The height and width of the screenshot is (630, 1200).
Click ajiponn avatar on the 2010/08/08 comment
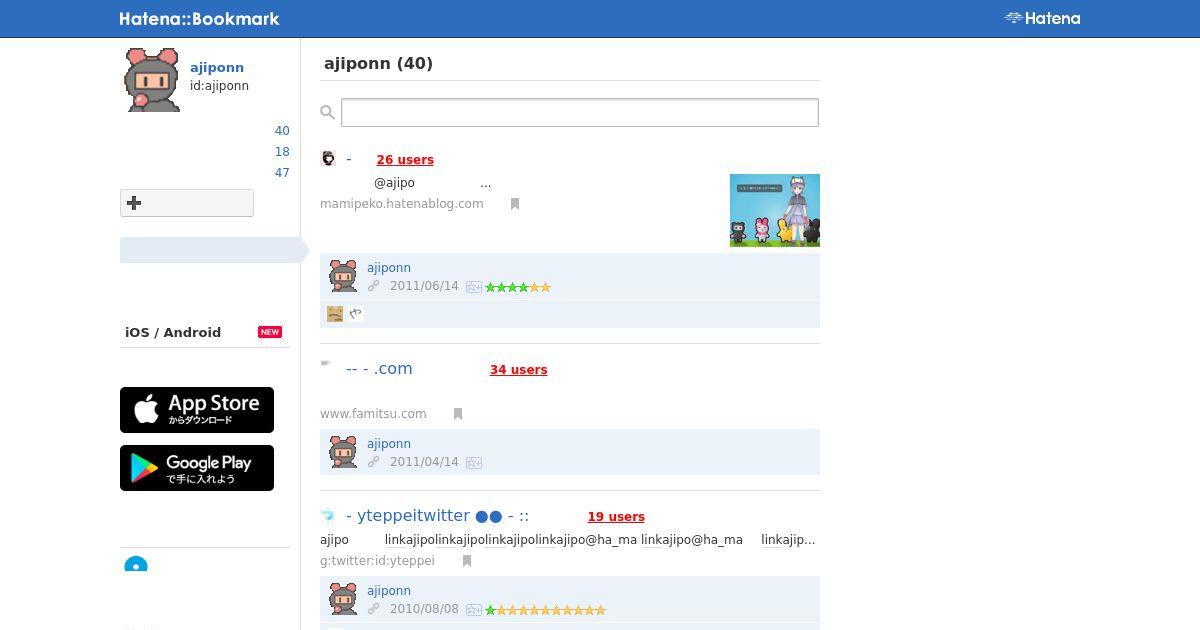point(343,599)
